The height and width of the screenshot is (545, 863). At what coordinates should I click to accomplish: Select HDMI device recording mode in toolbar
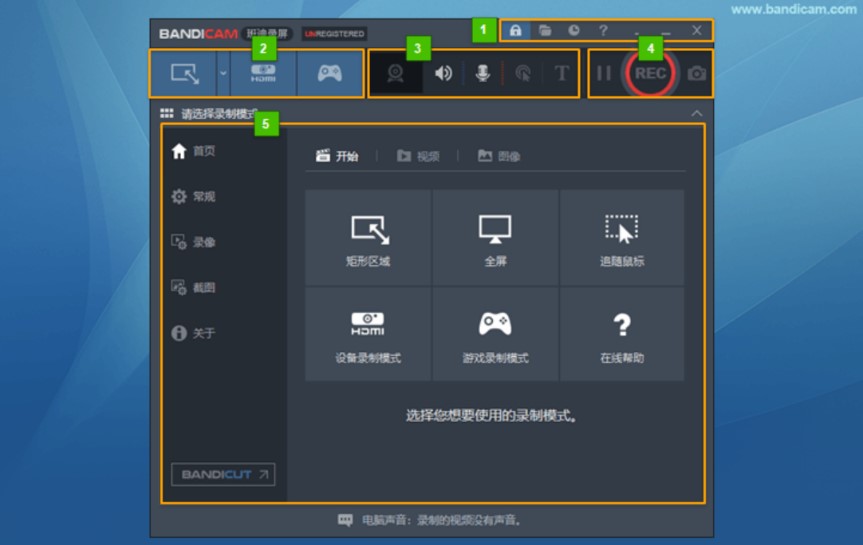point(263,73)
